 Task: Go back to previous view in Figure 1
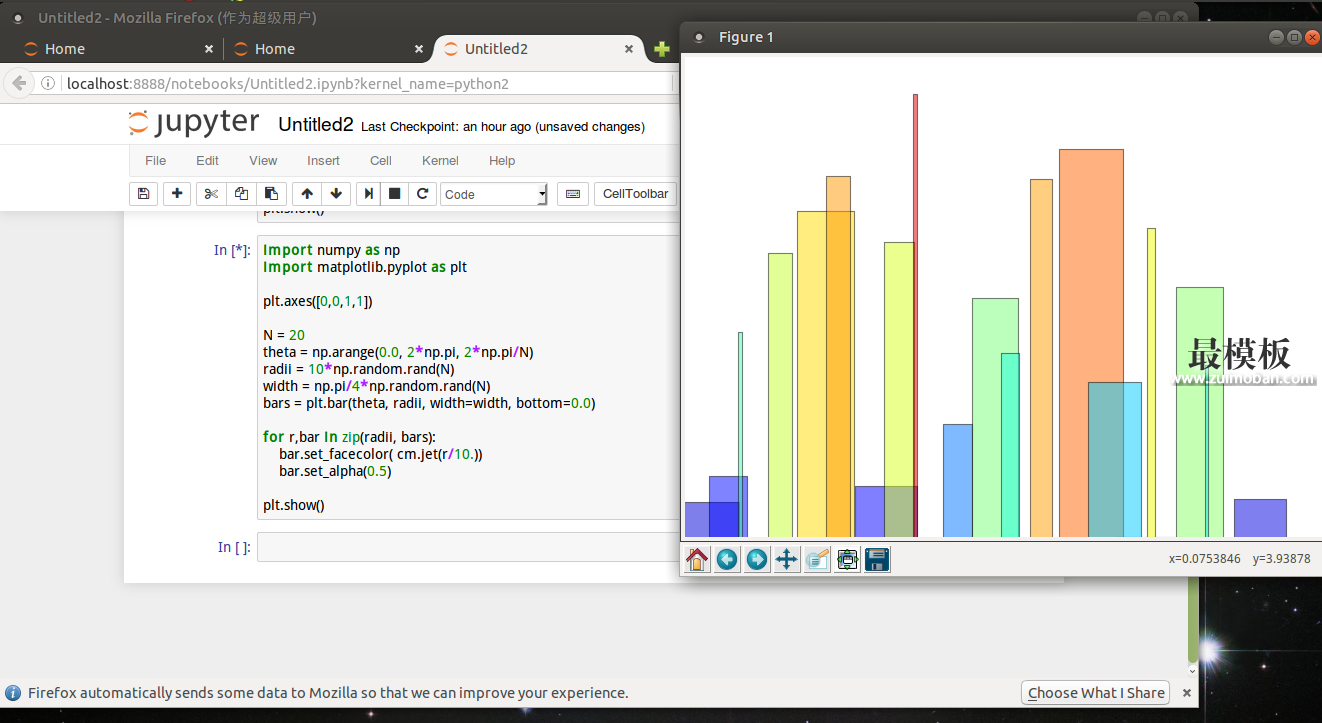click(x=727, y=559)
